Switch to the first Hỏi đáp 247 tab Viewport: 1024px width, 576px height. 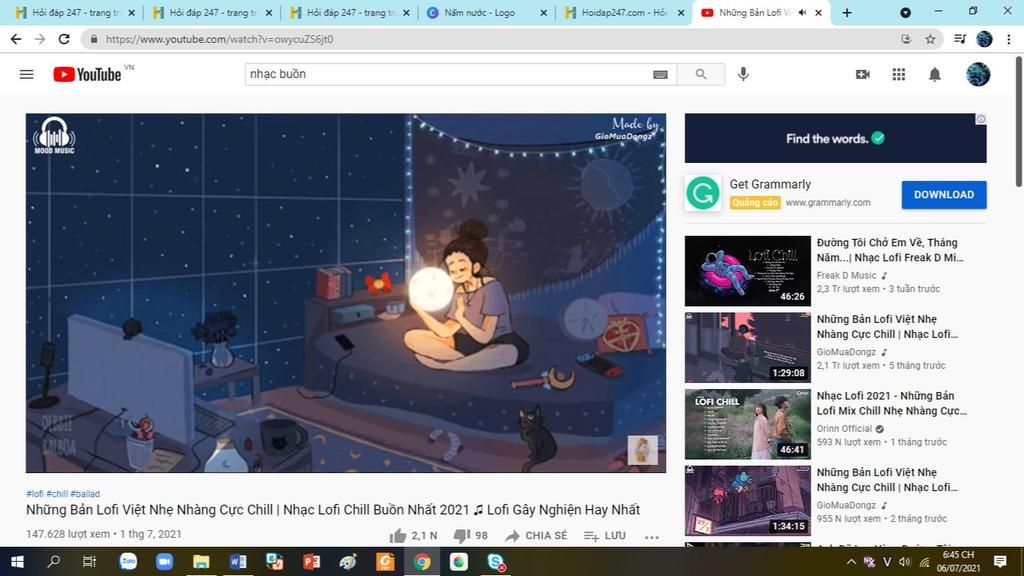pos(75,12)
